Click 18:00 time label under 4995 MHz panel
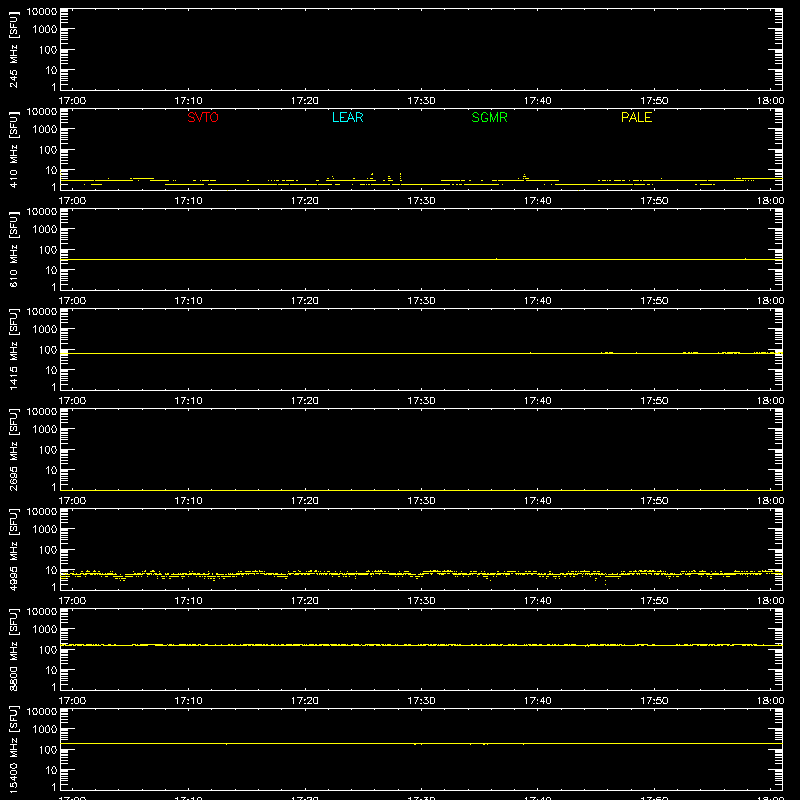The image size is (800, 800). click(x=770, y=601)
